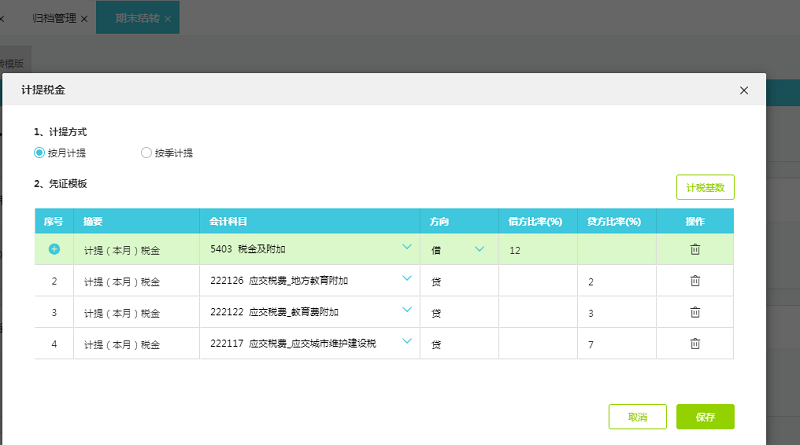Close the 计提税金 dialog
Viewport: 800px width, 445px height.
[743, 90]
